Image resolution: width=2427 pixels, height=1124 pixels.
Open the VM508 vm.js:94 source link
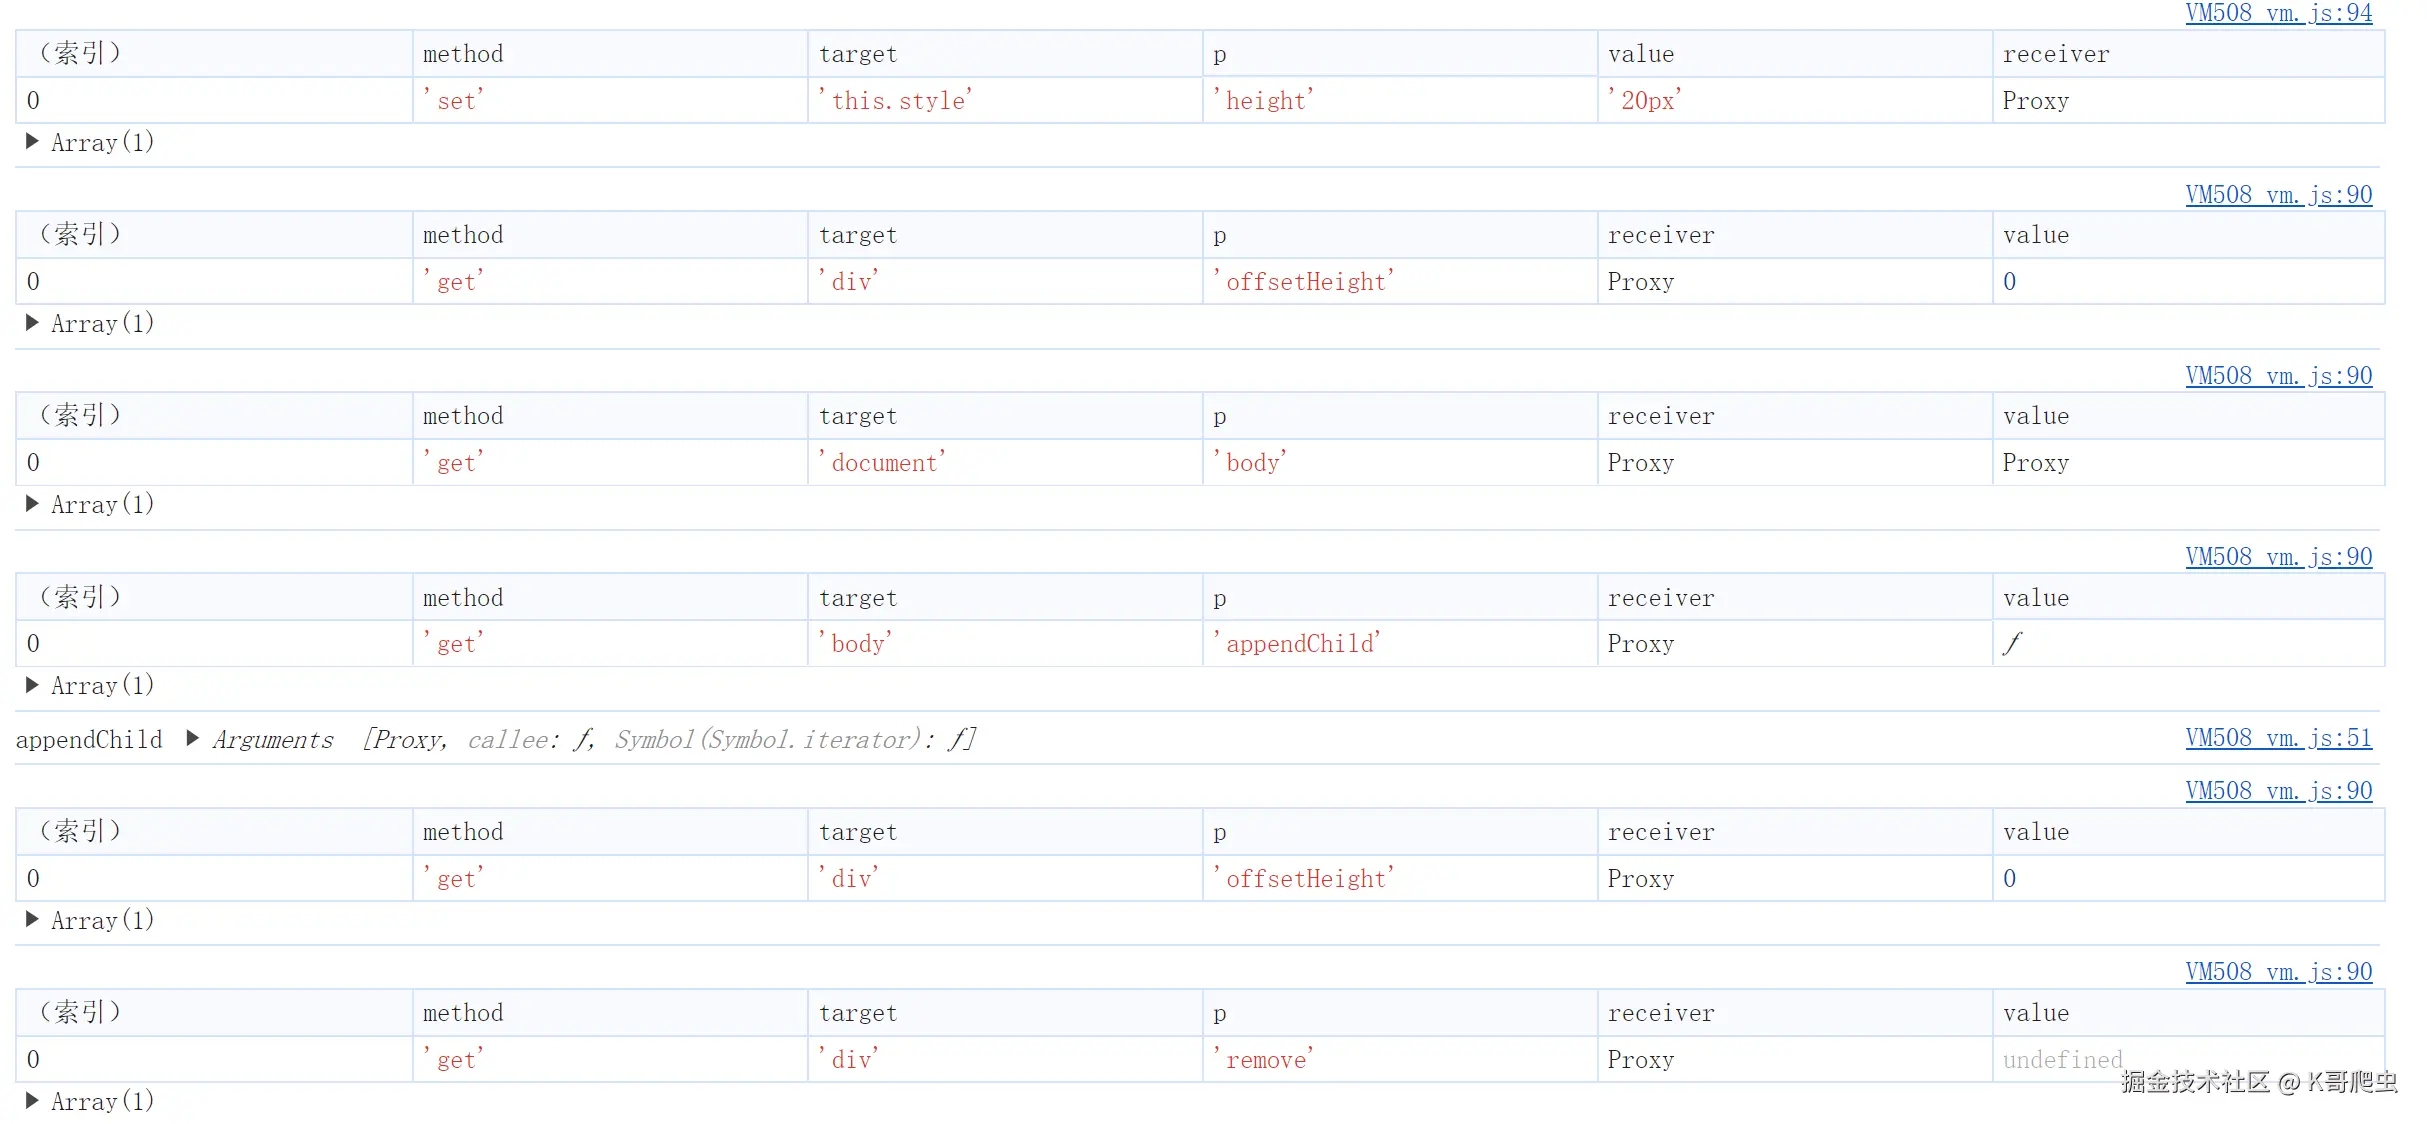2278,13
